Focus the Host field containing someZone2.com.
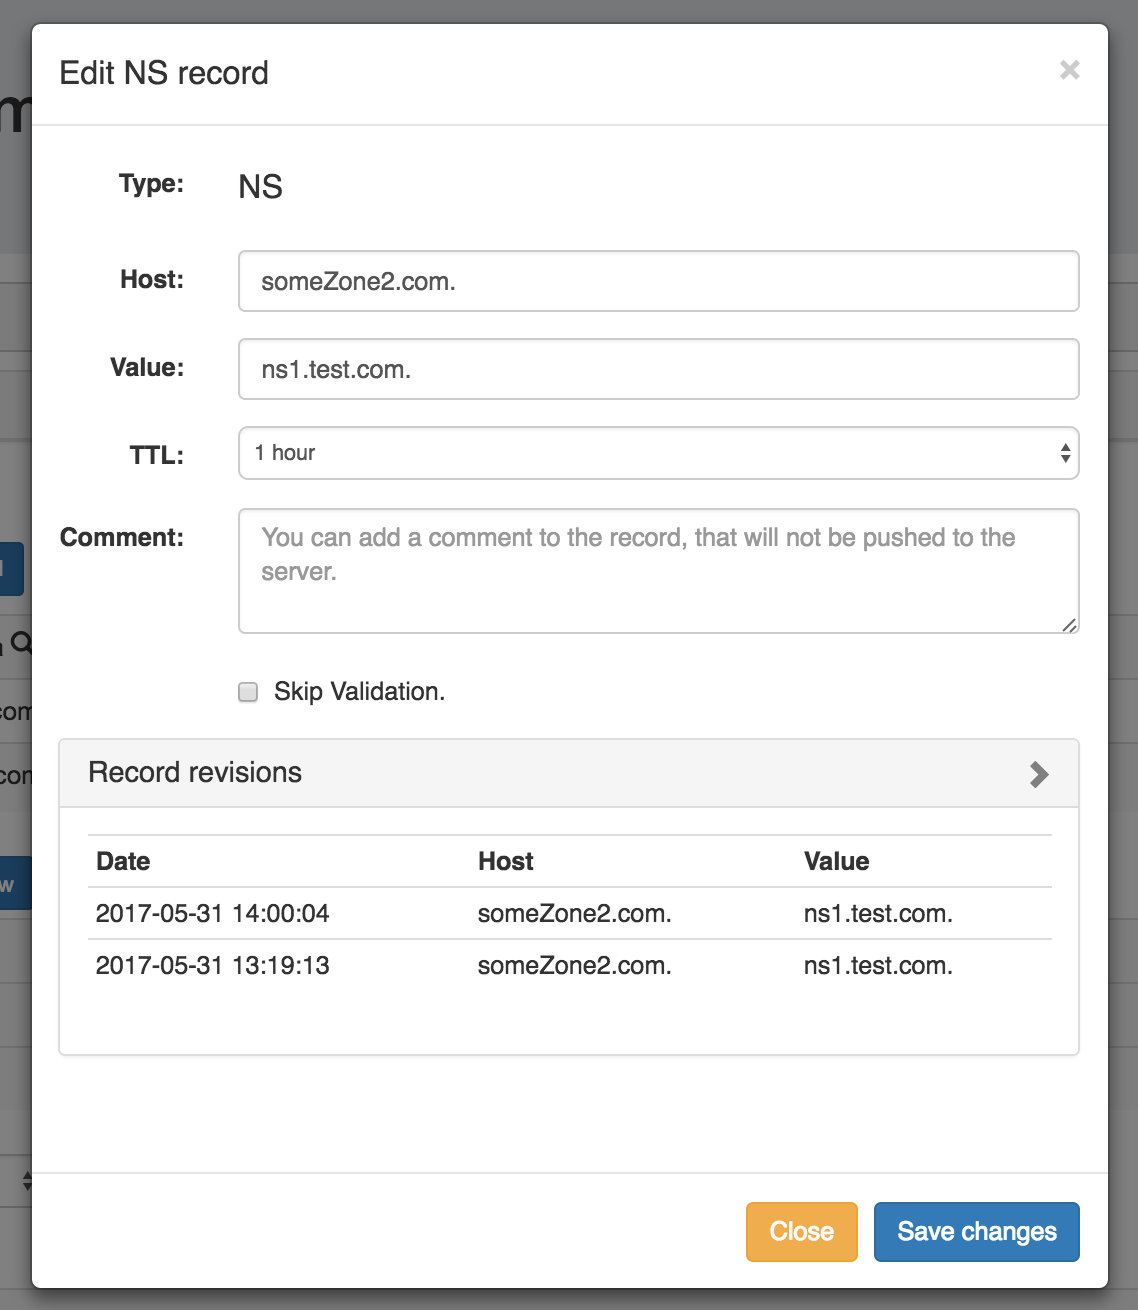Image resolution: width=1138 pixels, height=1310 pixels. [x=658, y=281]
